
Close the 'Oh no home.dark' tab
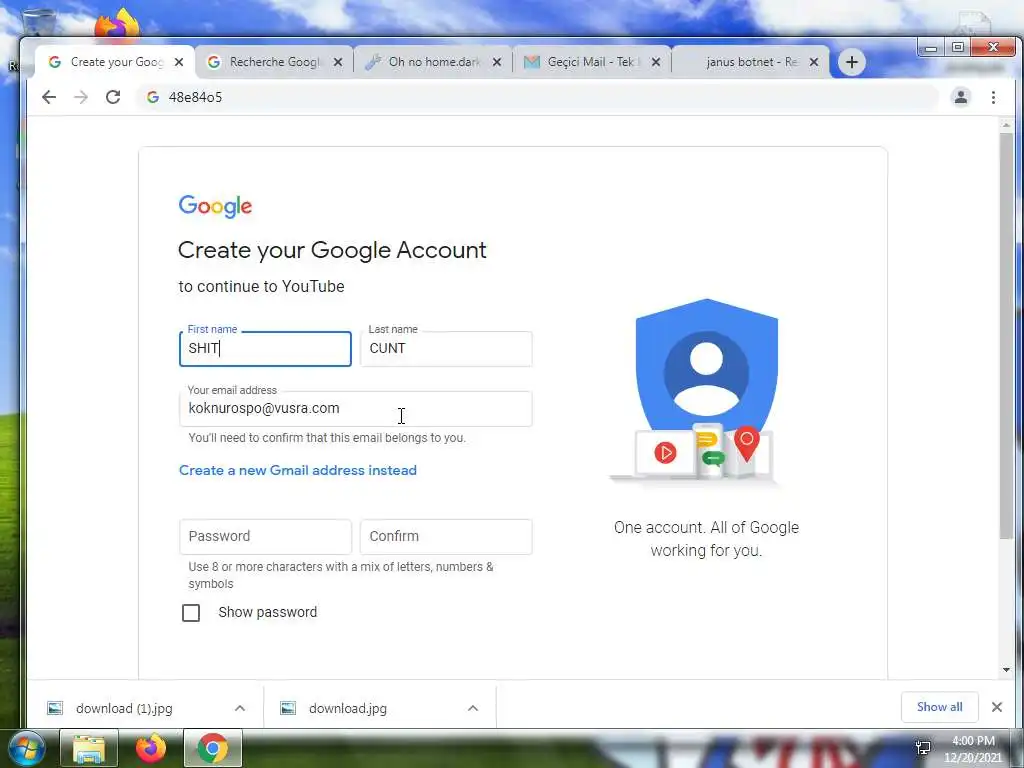pos(497,62)
